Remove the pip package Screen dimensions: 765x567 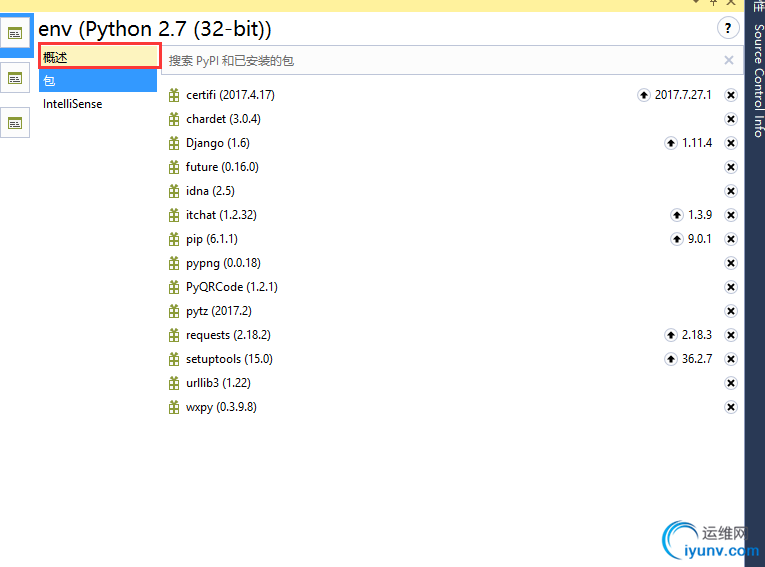(730, 239)
